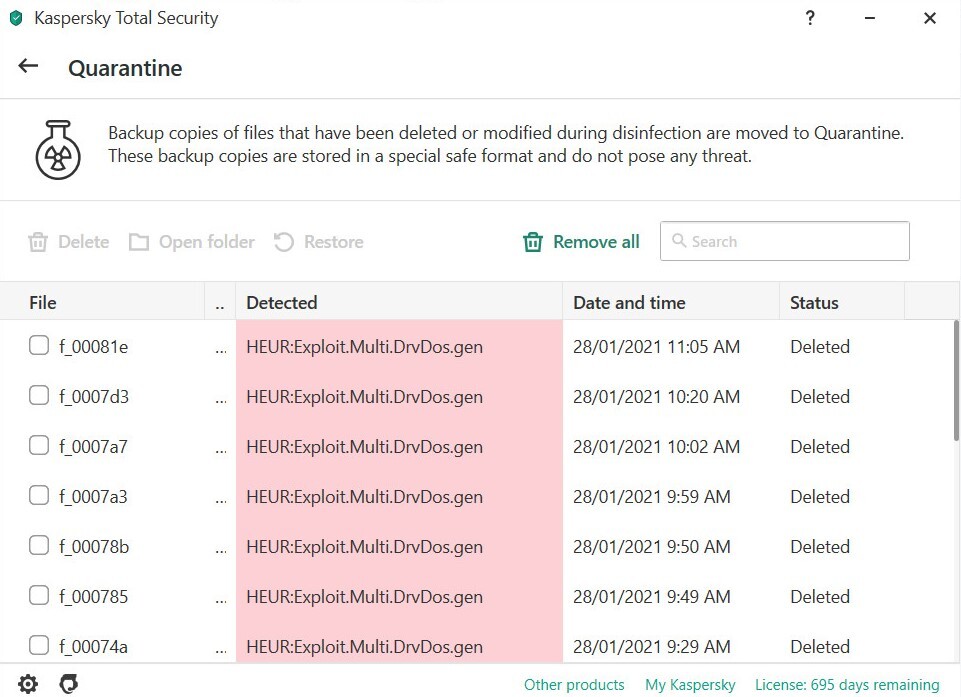Check the box for file f_000785

(x=39, y=595)
